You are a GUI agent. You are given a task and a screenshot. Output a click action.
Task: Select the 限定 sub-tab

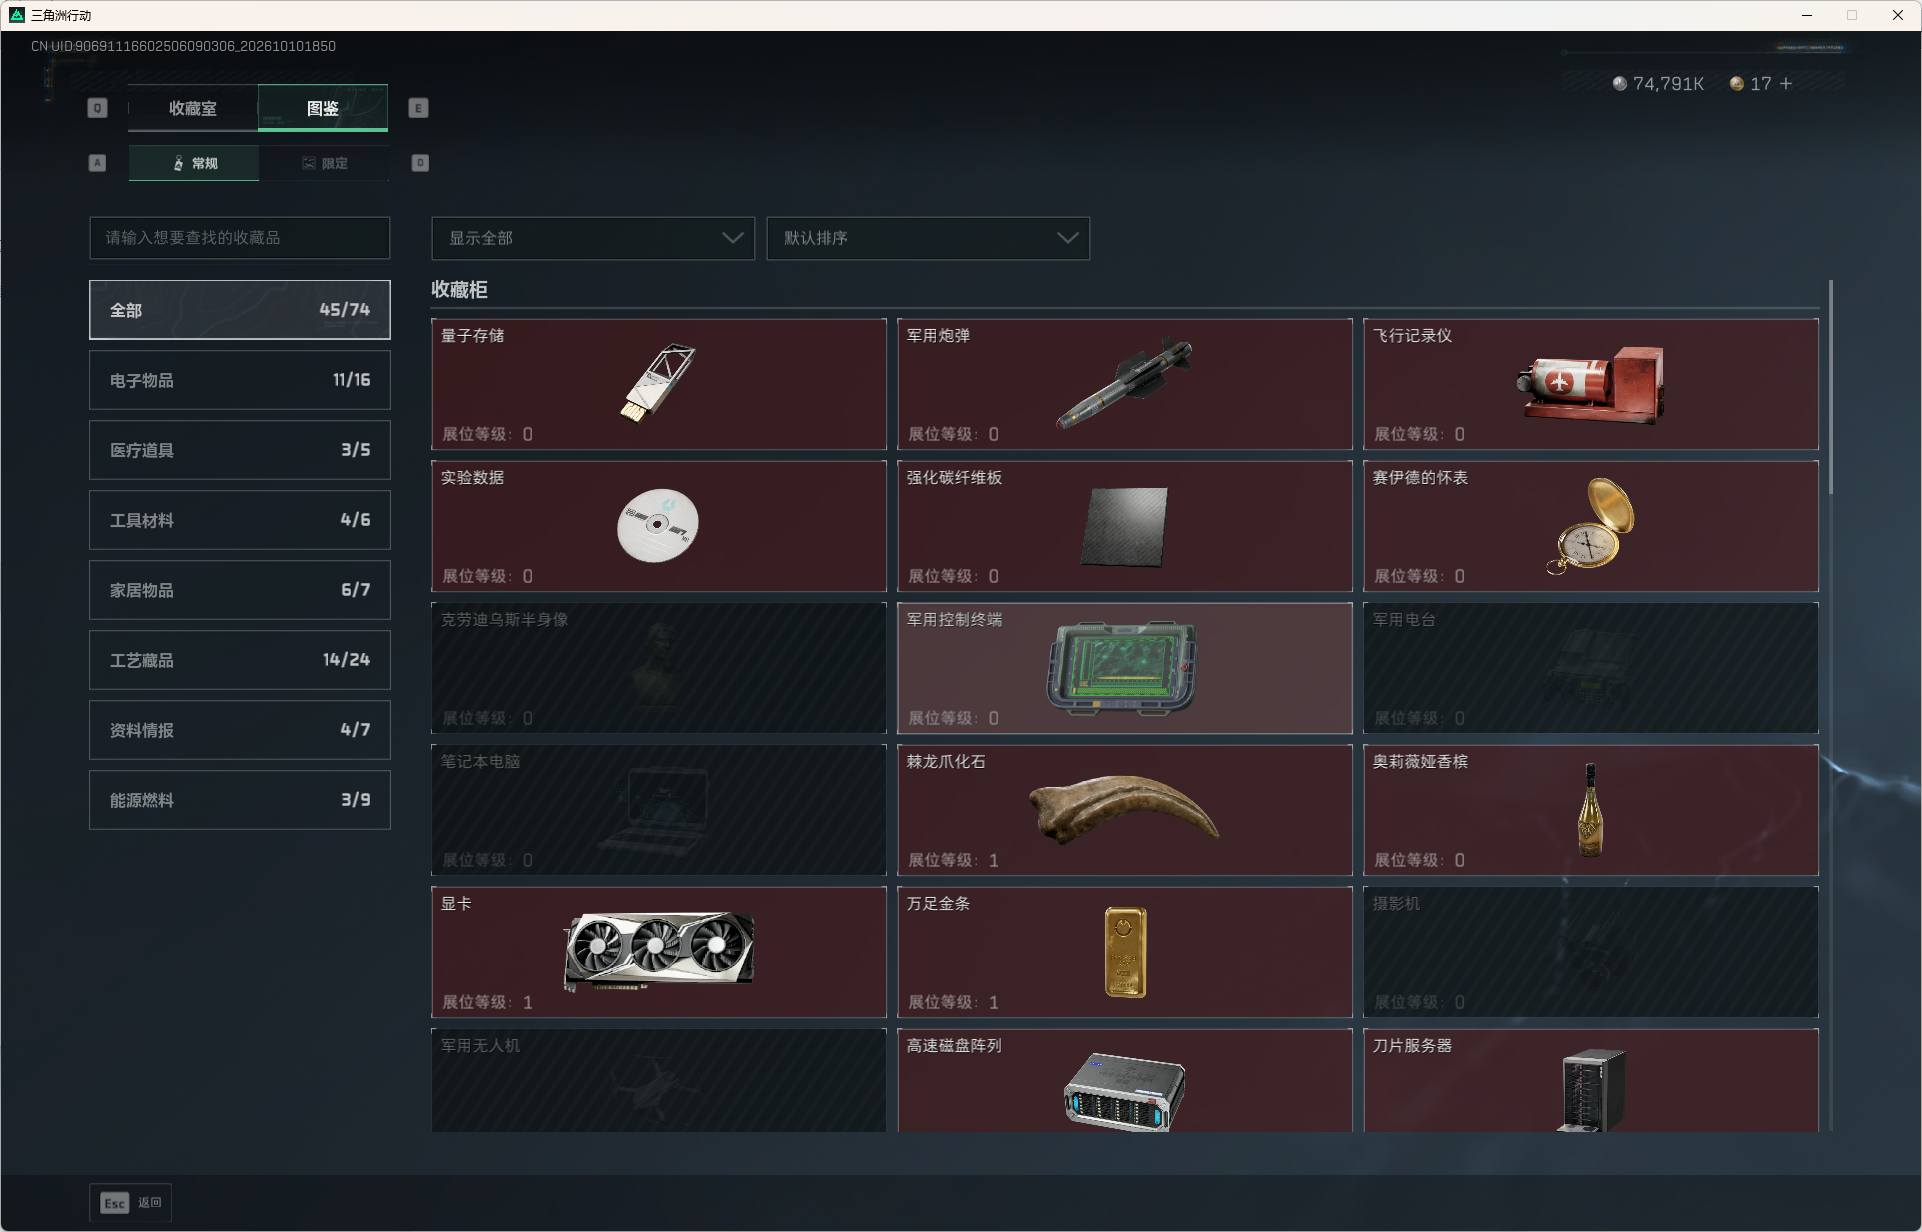pos(324,163)
